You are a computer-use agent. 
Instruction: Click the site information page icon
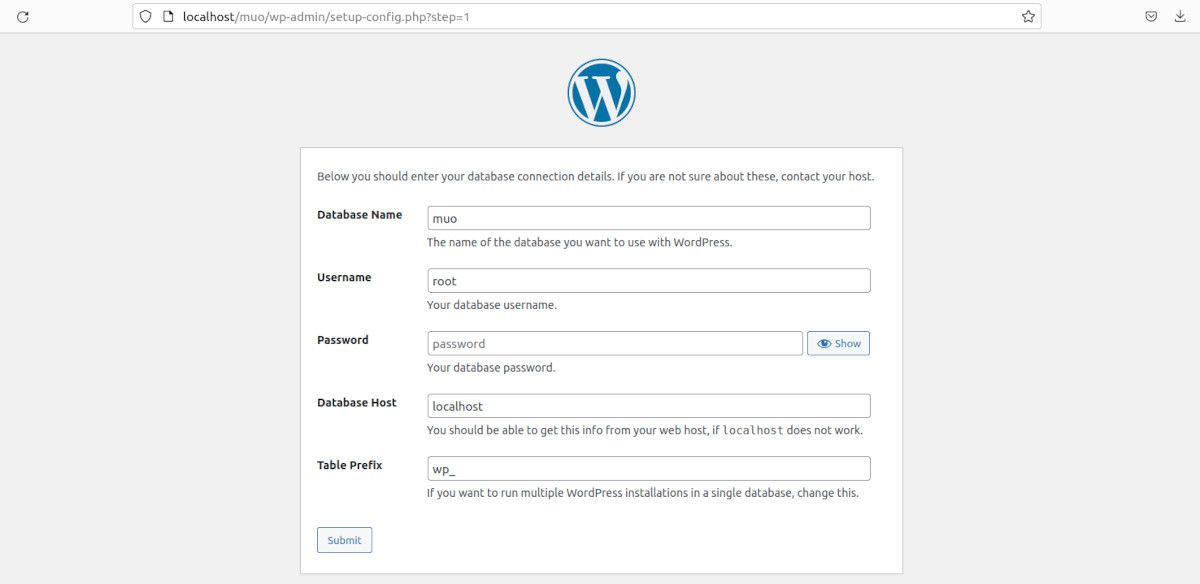coord(167,17)
